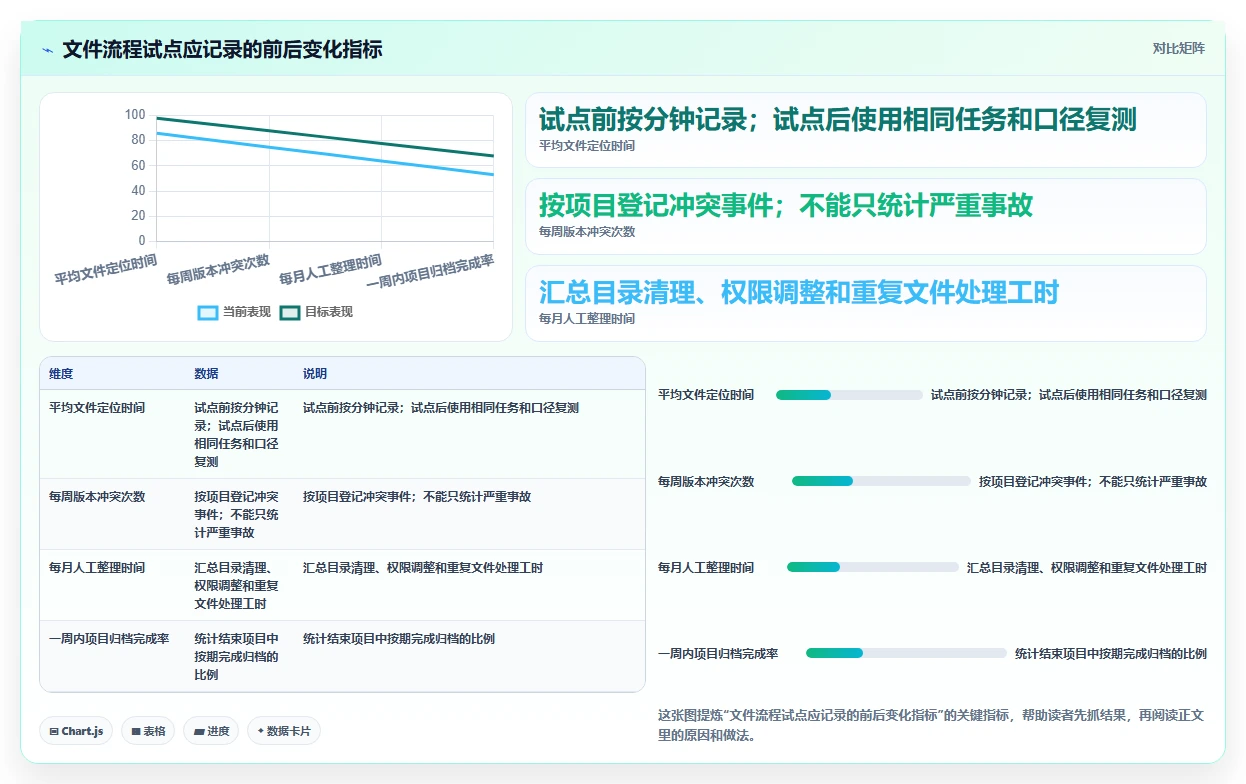Click the lightning icon beside the title
Screen dimensions: 1246x784
point(48,50)
